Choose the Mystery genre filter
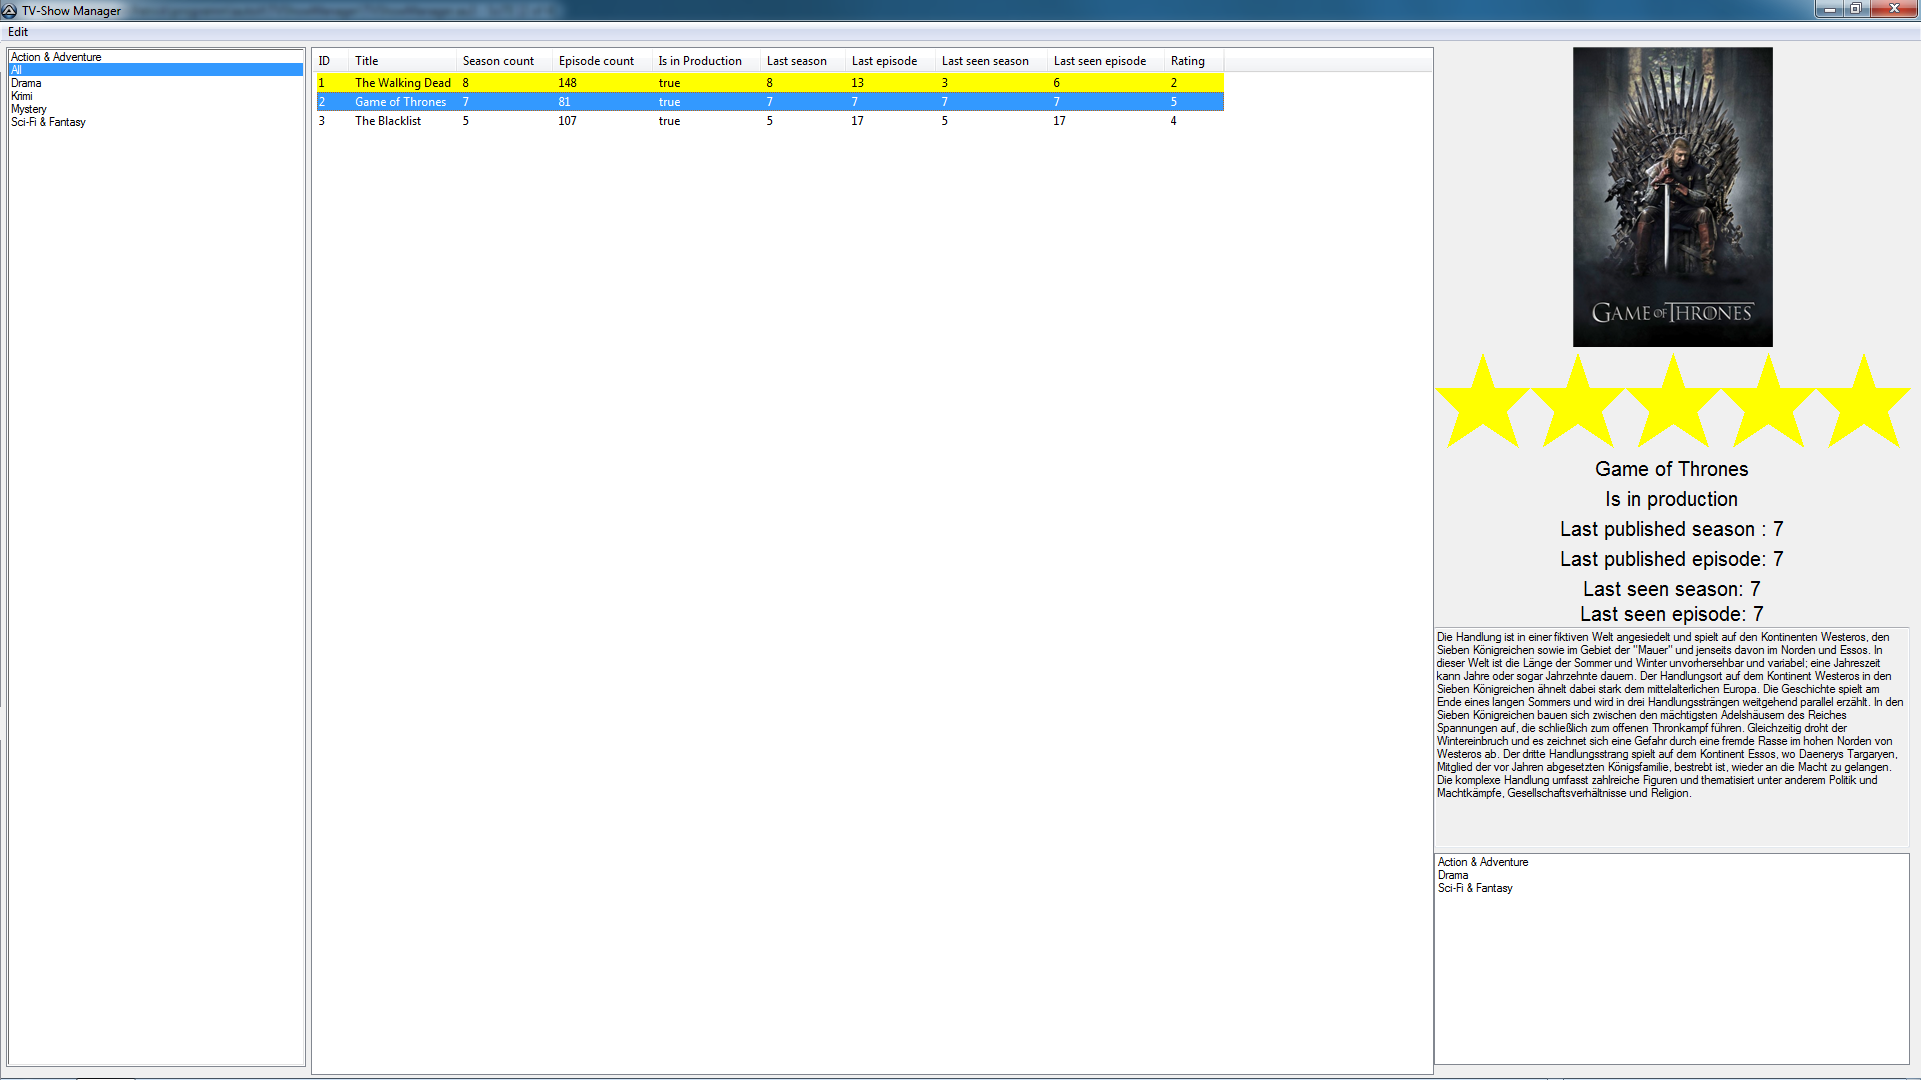Screen dimensions: 1921x1080 (x=29, y=109)
